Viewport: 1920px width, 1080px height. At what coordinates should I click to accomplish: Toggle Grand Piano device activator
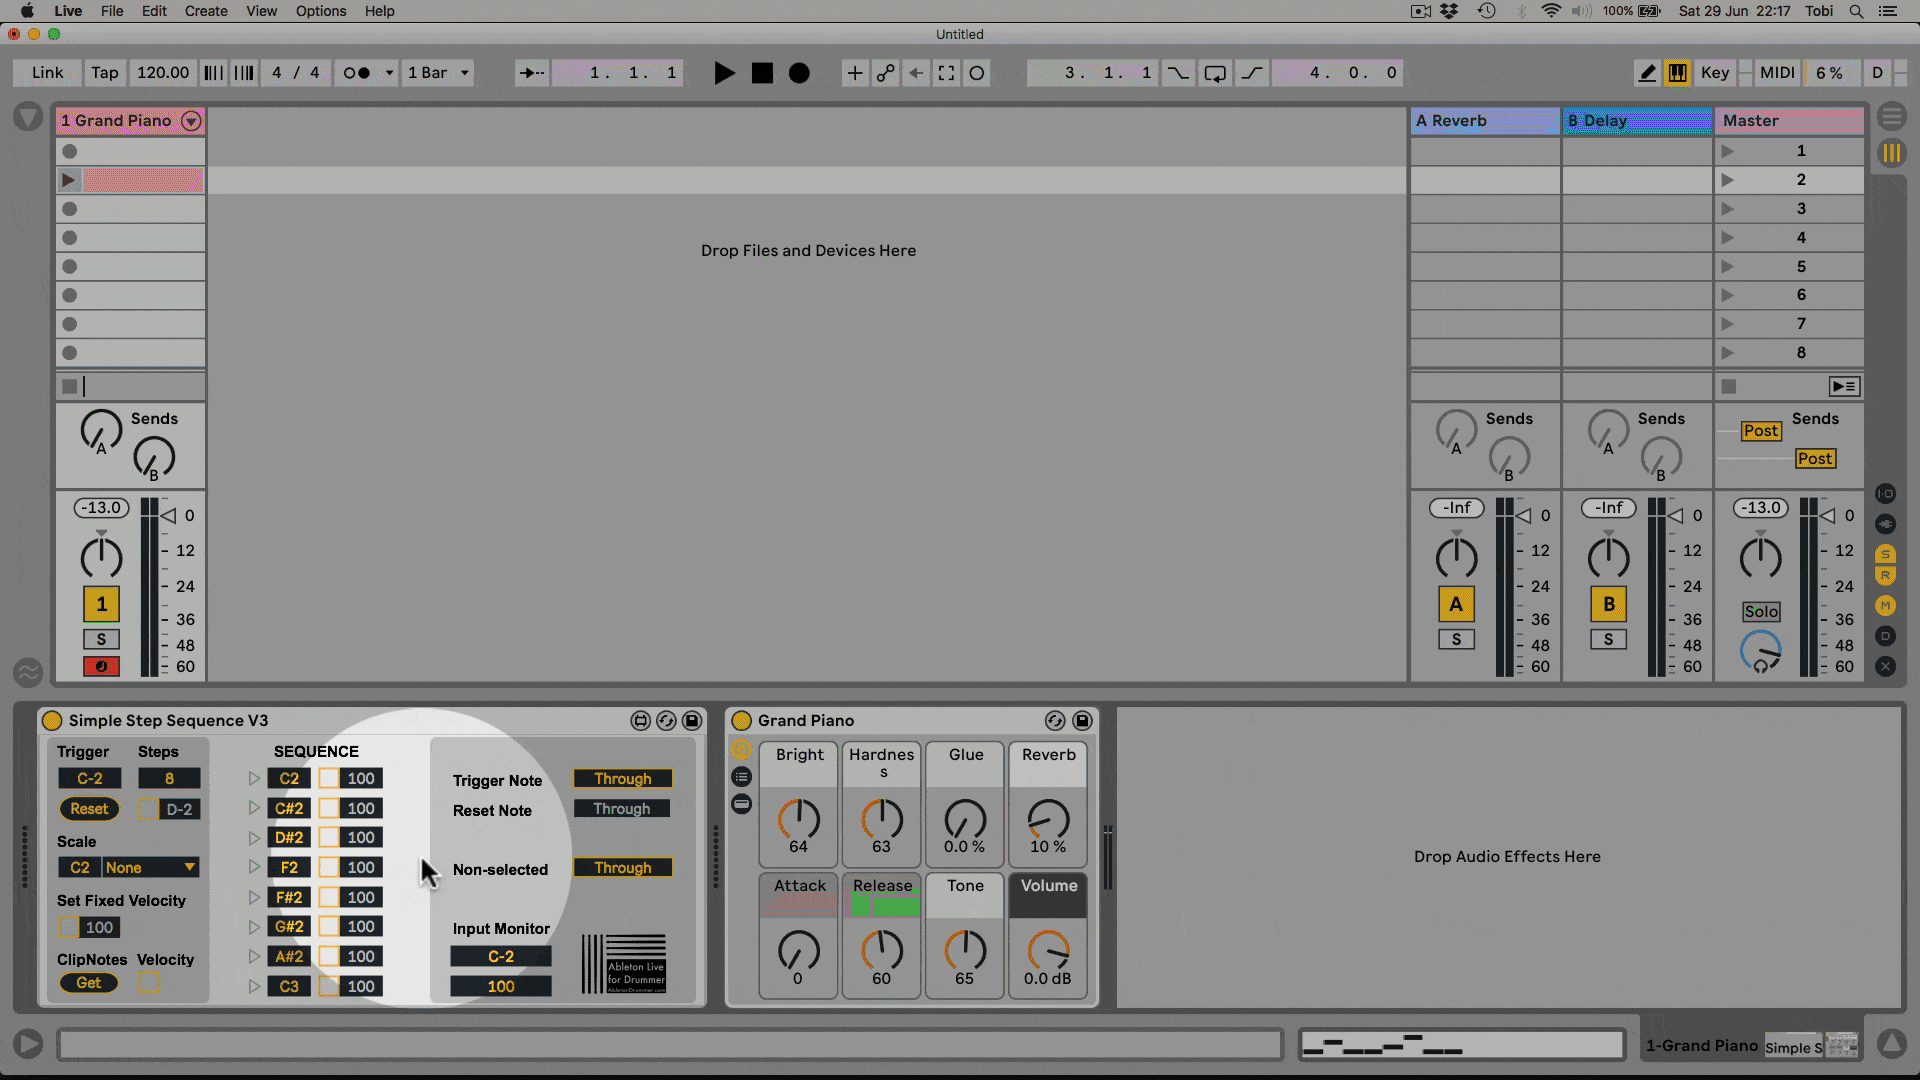click(x=741, y=721)
